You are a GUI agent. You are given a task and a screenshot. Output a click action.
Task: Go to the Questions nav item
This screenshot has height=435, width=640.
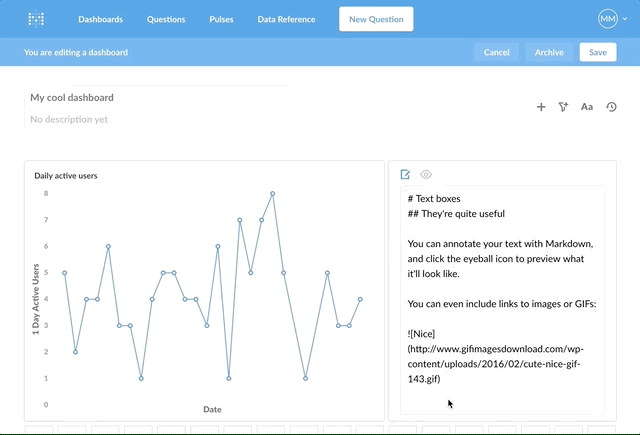click(x=166, y=19)
